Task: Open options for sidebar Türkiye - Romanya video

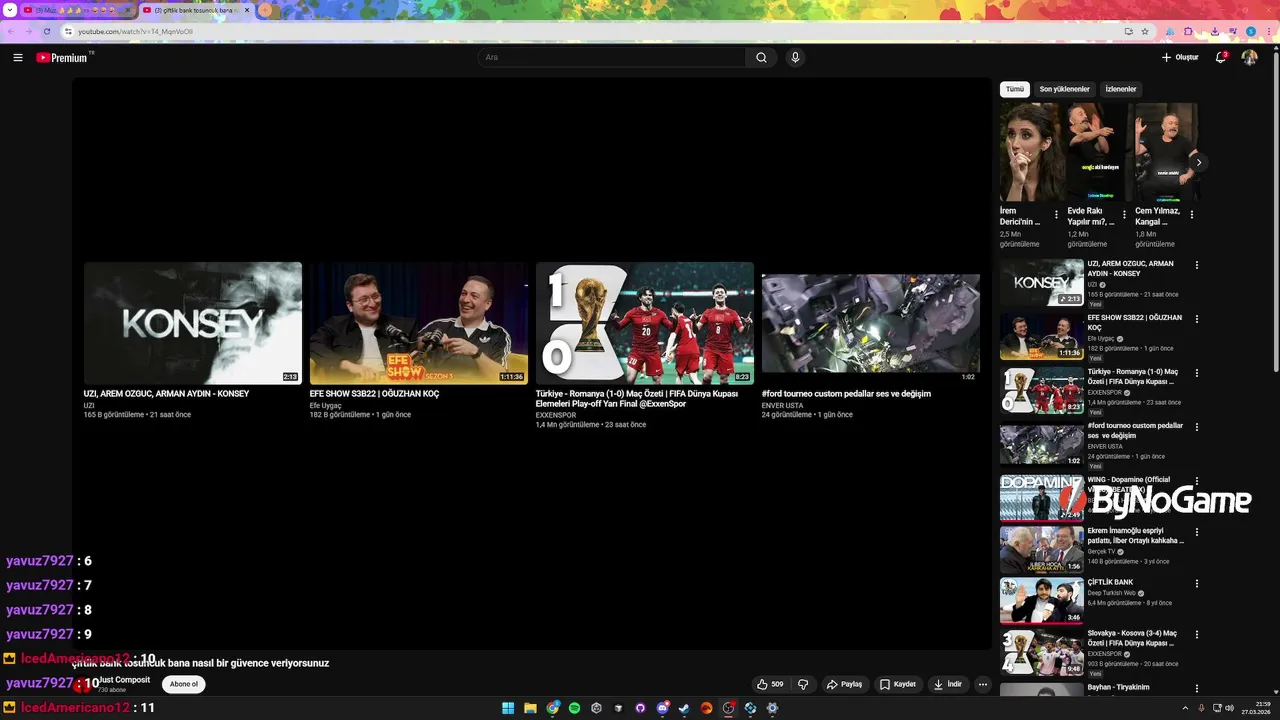Action: 1196,373
